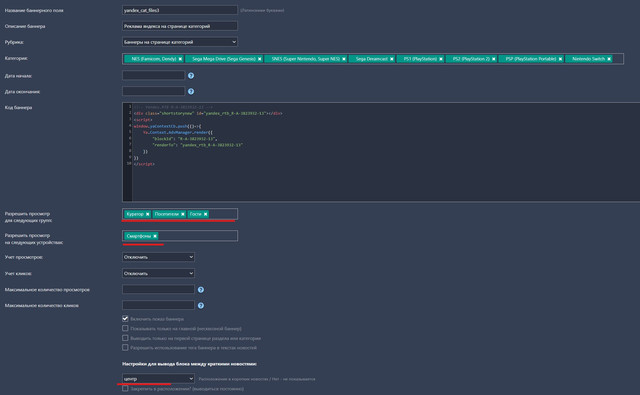
Task: Remove the Nintendo Switch category tag
Action: (x=609, y=59)
